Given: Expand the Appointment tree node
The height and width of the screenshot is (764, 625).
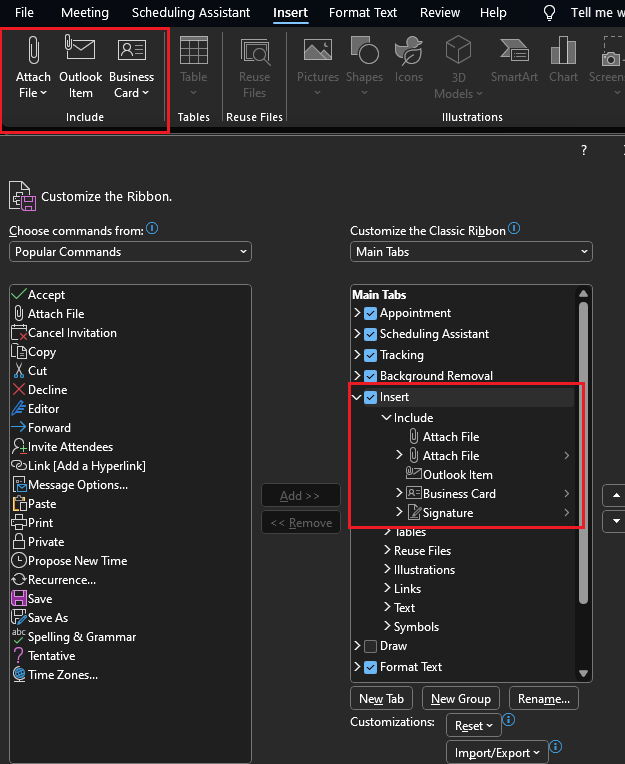Looking at the screenshot, I should (357, 313).
